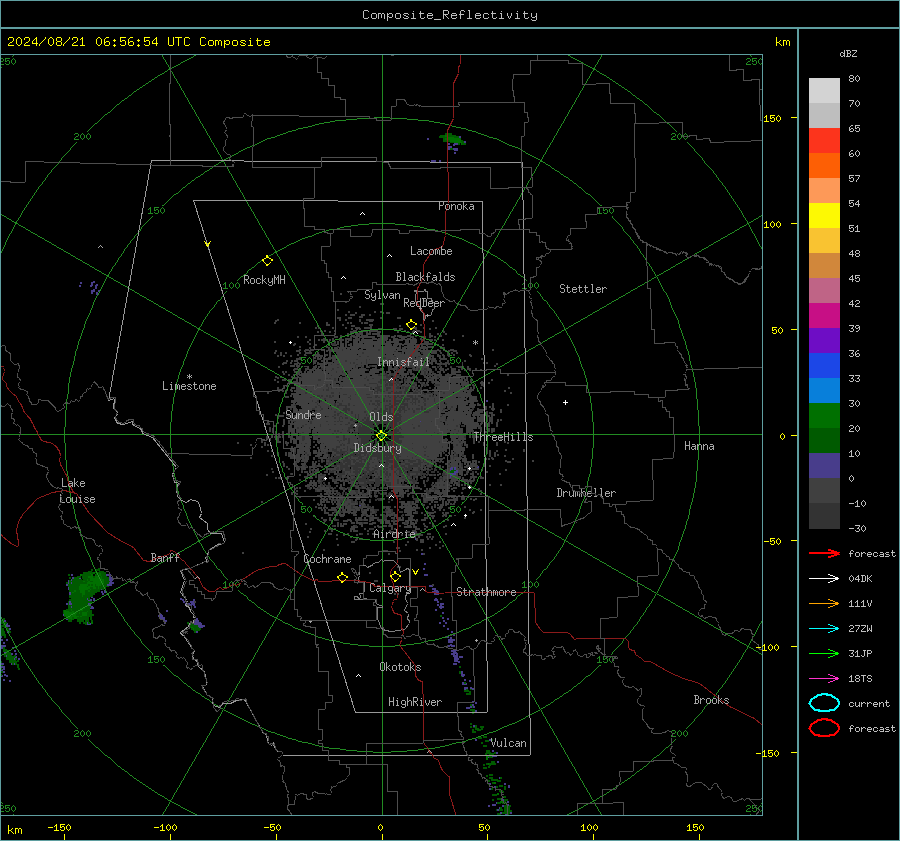Click the Calgary city label
The image size is (900, 841).
tap(390, 588)
